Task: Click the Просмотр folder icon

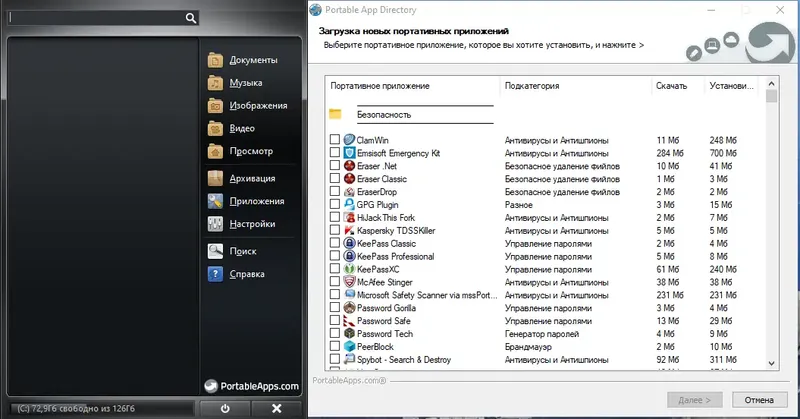Action: (x=215, y=151)
